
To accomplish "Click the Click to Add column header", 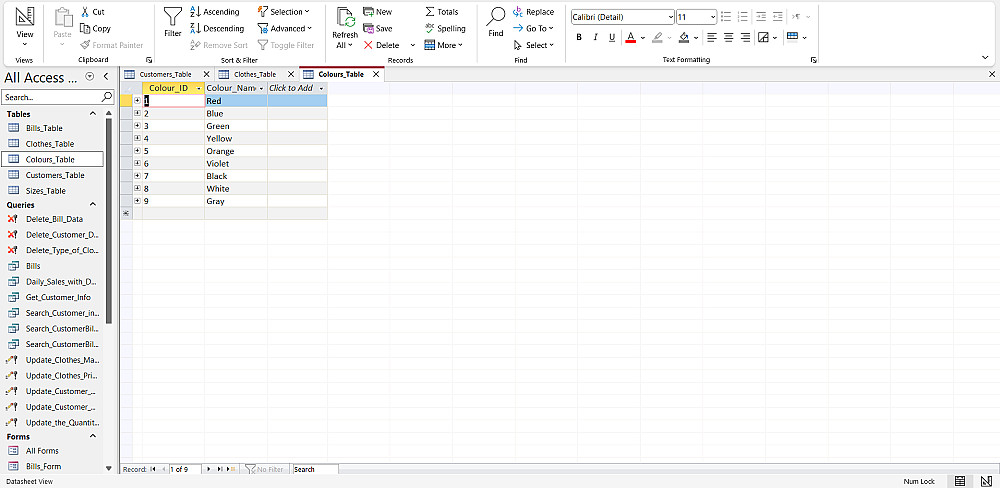I will point(297,88).
